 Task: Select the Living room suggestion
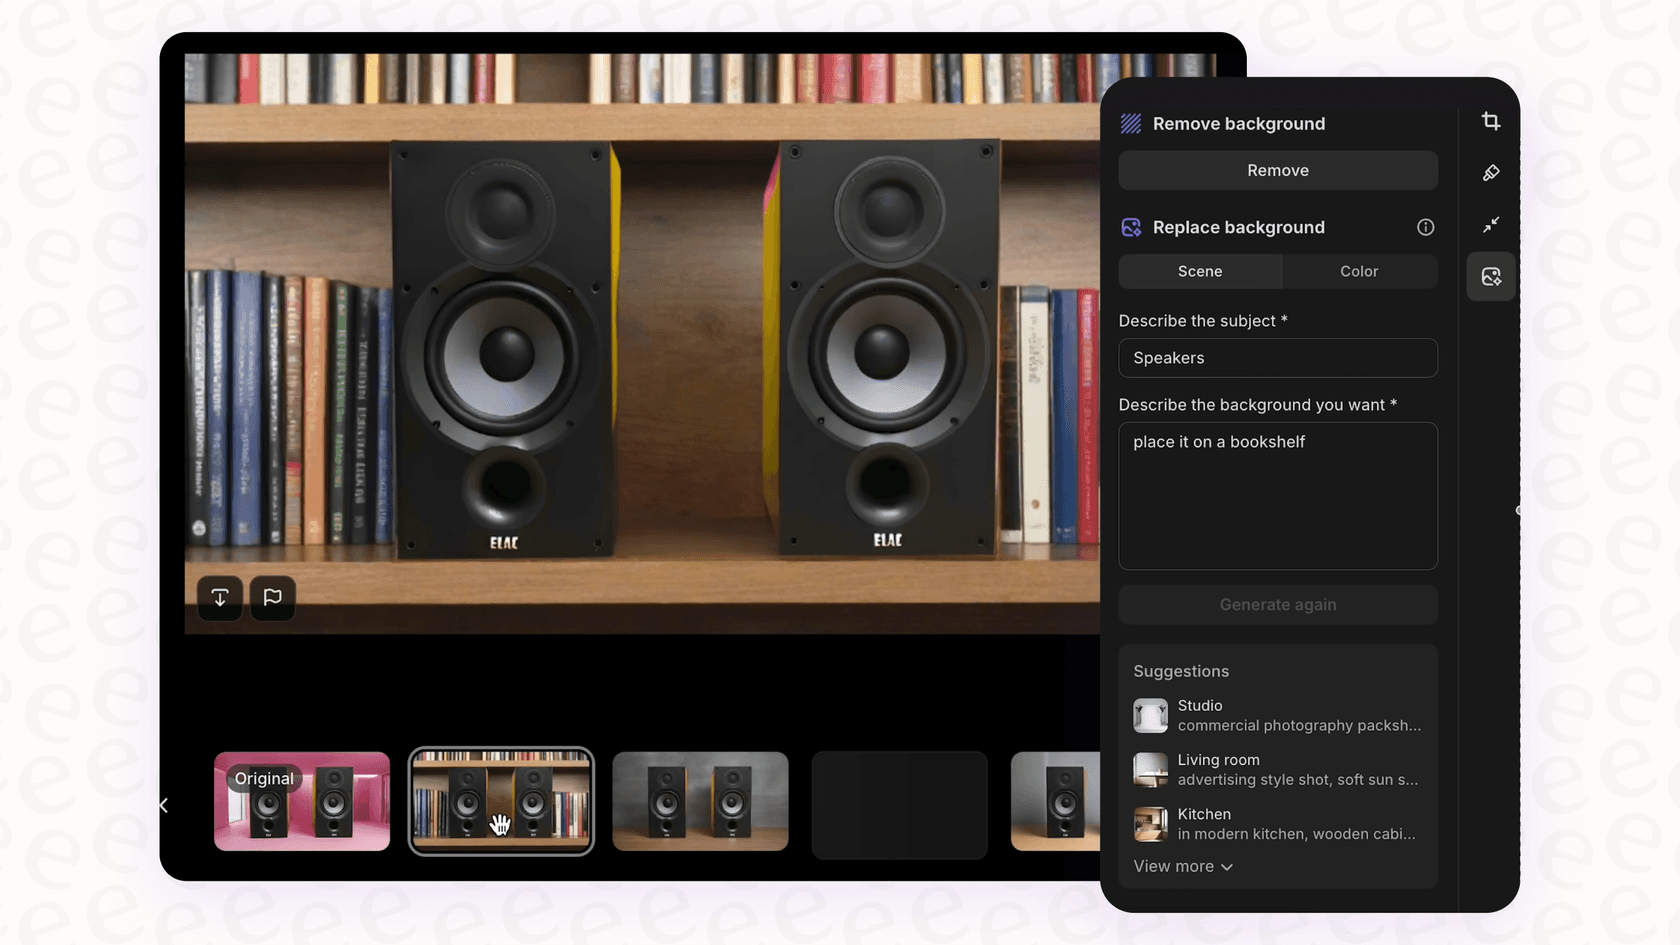1278,769
